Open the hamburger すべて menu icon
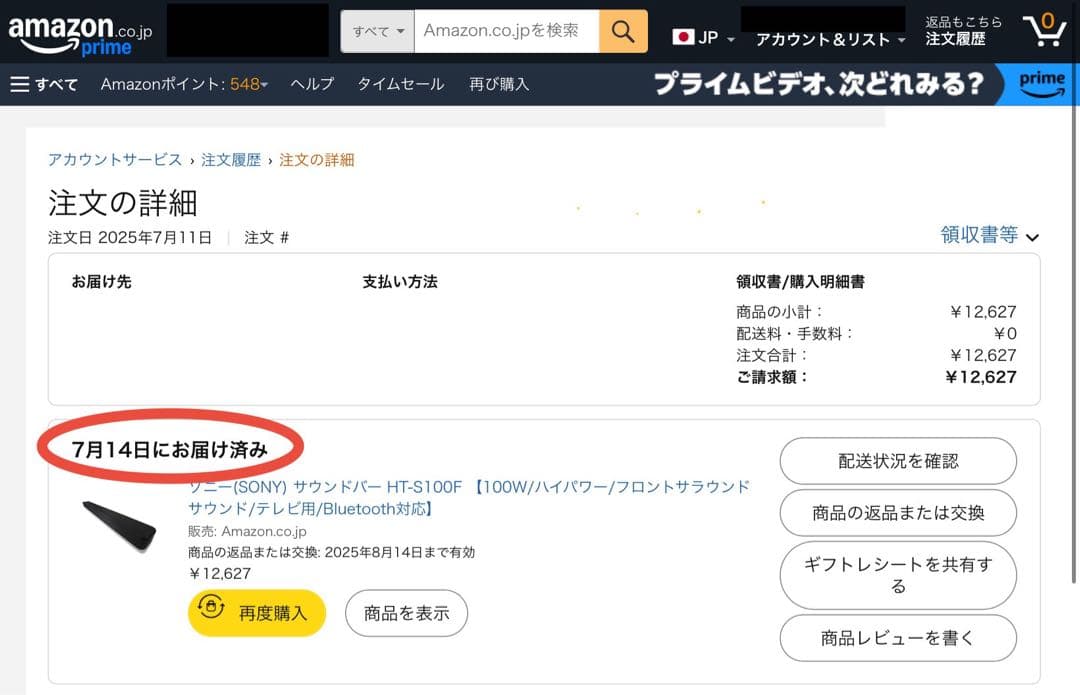Image resolution: width=1080 pixels, height=695 pixels. (x=20, y=84)
